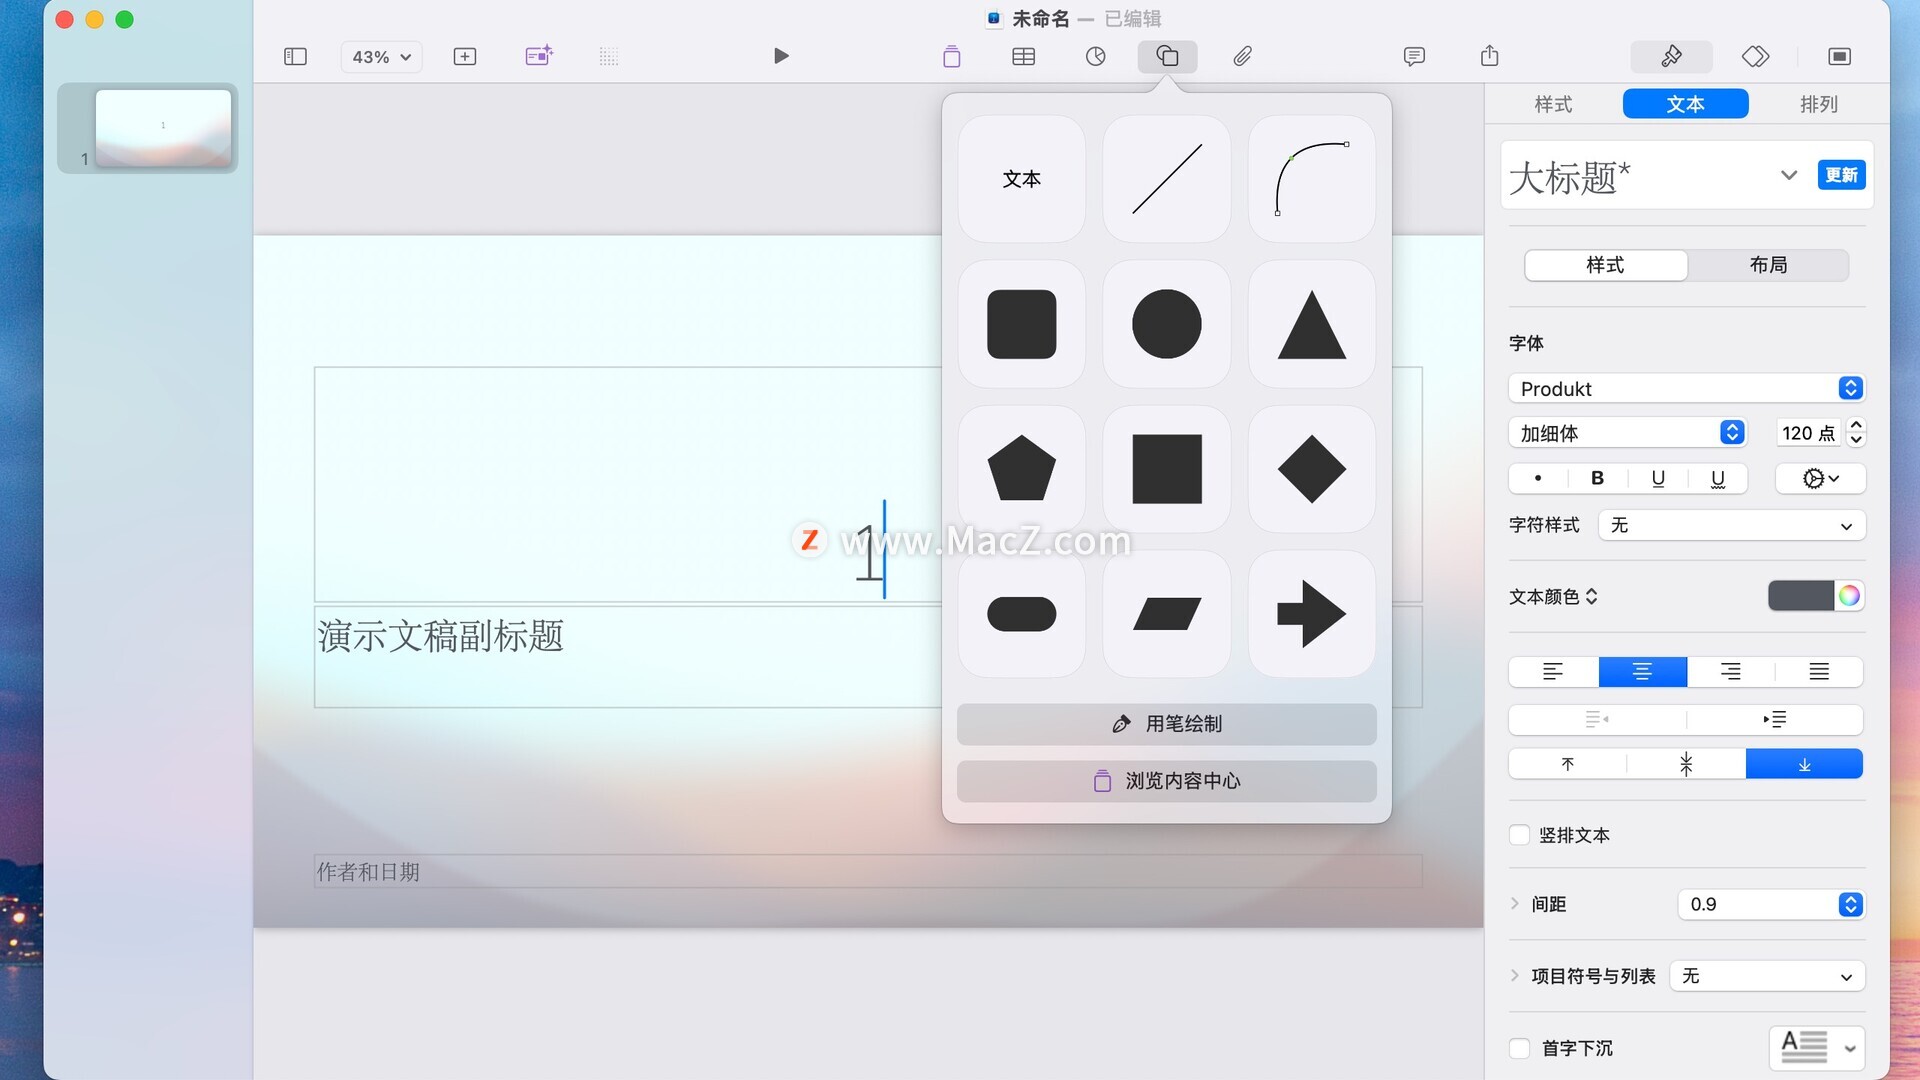Click the paperclip media icon
This screenshot has height=1080, width=1920.
pyautogui.click(x=1242, y=56)
